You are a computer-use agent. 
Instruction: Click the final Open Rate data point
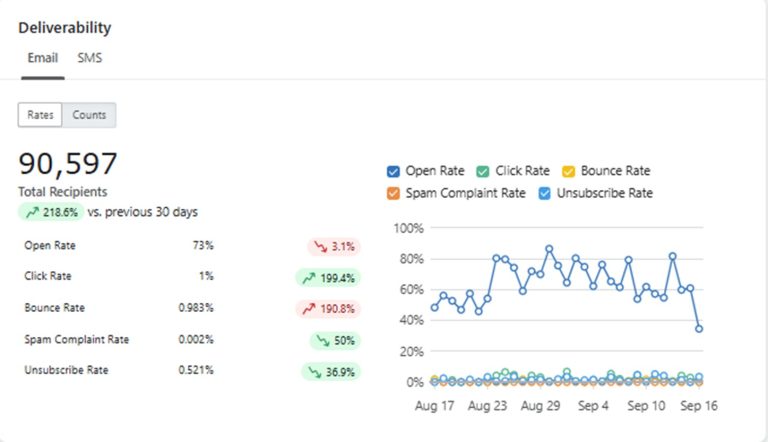699,328
